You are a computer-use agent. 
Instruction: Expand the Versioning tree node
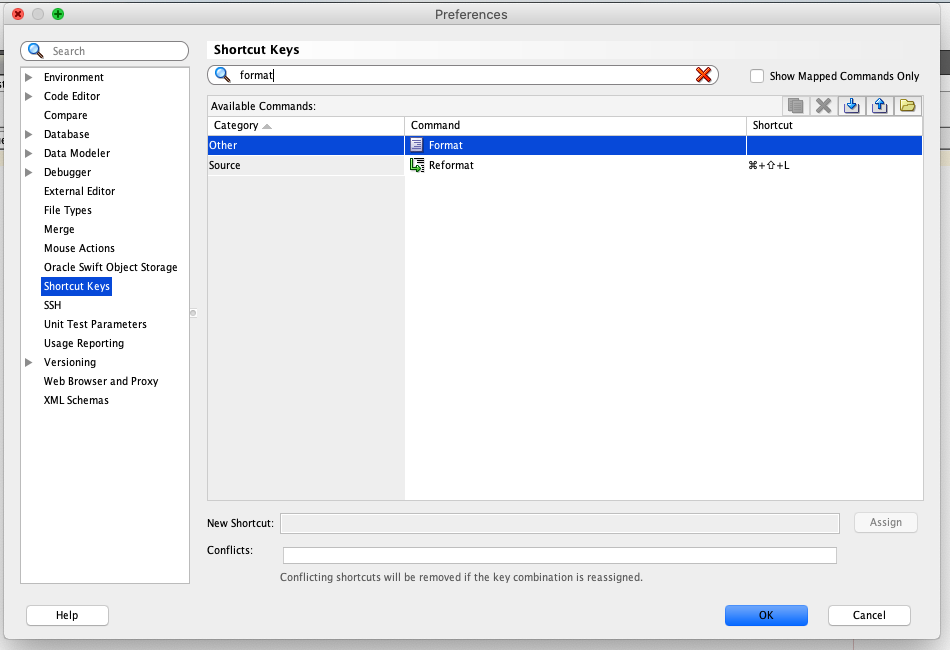29,362
